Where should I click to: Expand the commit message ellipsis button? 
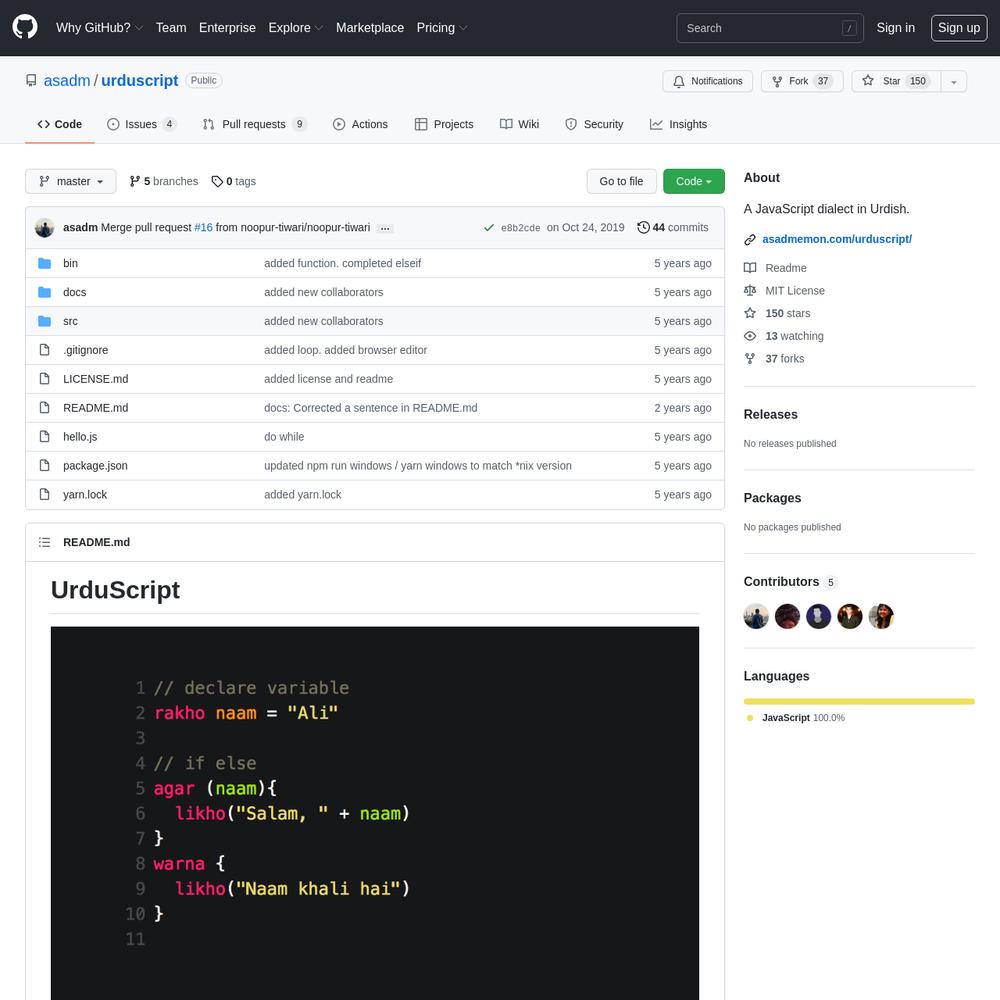click(x=385, y=228)
